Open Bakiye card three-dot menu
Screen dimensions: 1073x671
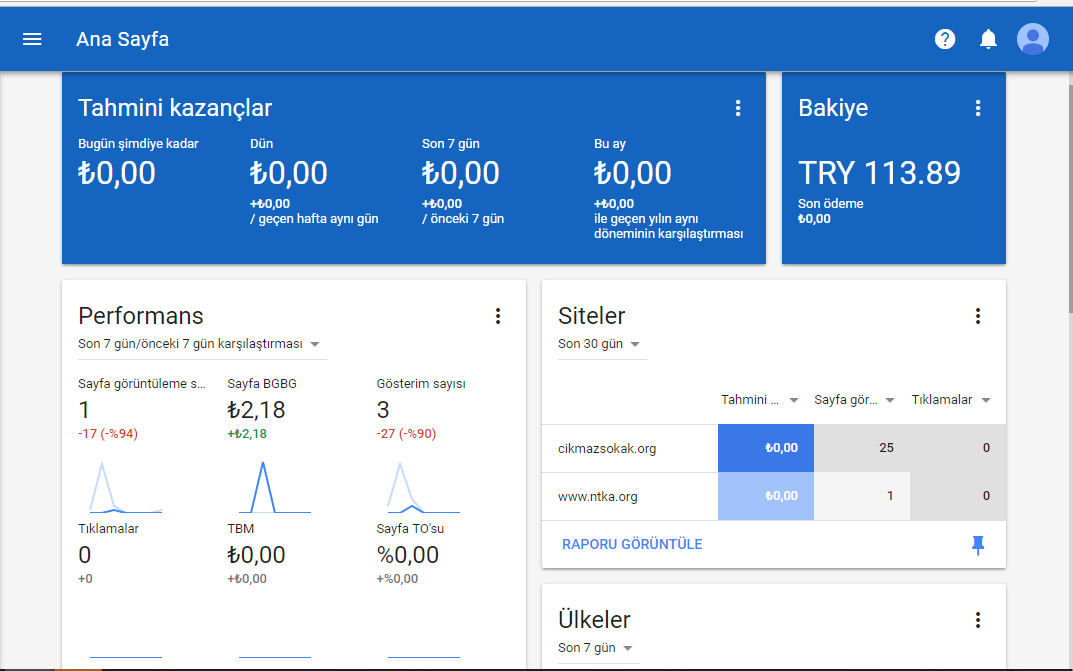[x=978, y=108]
